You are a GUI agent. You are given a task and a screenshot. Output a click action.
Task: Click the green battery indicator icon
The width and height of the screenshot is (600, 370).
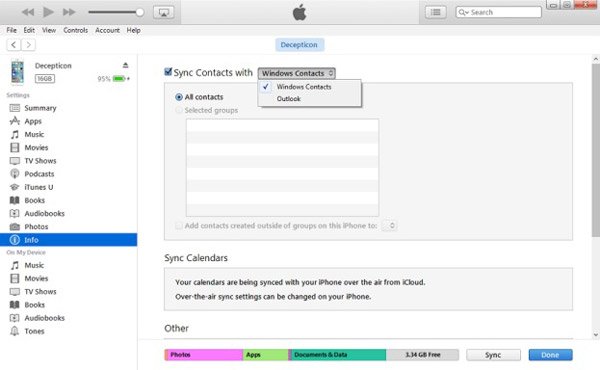pos(119,79)
